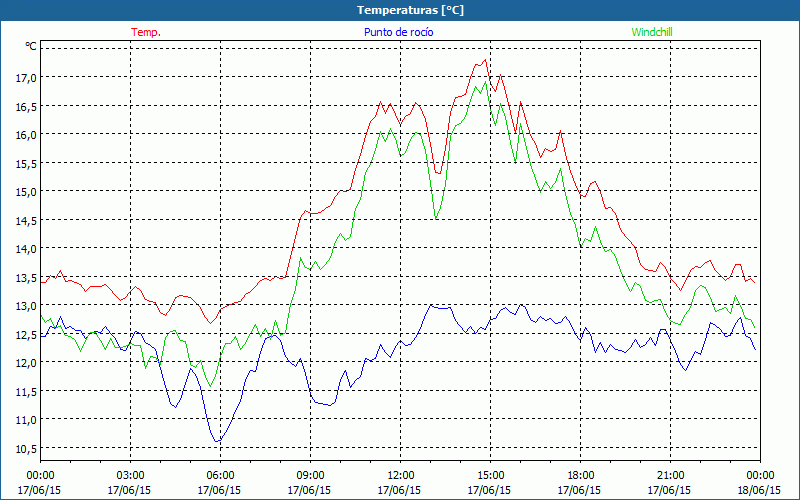Click the "15,0" temperature axis value
800x500 pixels.
[x=27, y=192]
